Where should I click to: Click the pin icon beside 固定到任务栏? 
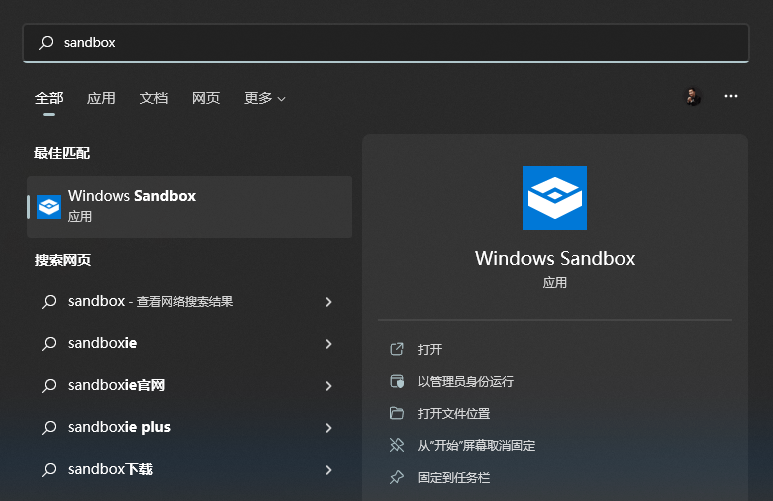[x=397, y=477]
